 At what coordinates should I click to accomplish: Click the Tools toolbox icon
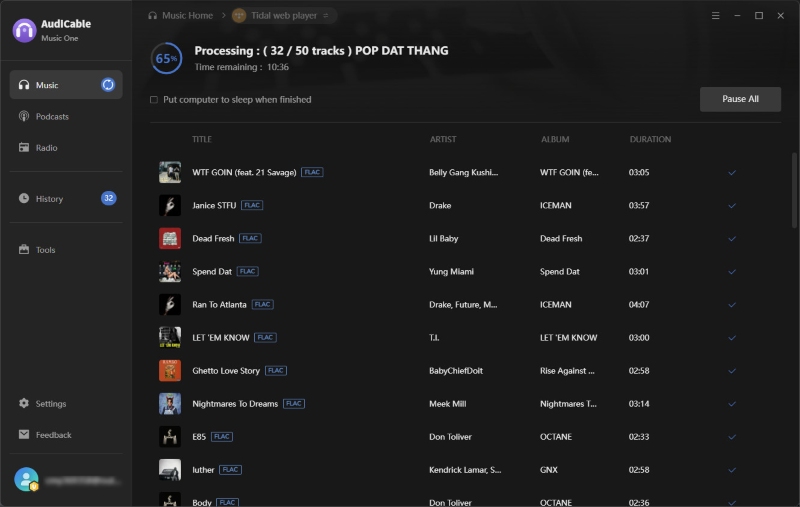coord(24,249)
